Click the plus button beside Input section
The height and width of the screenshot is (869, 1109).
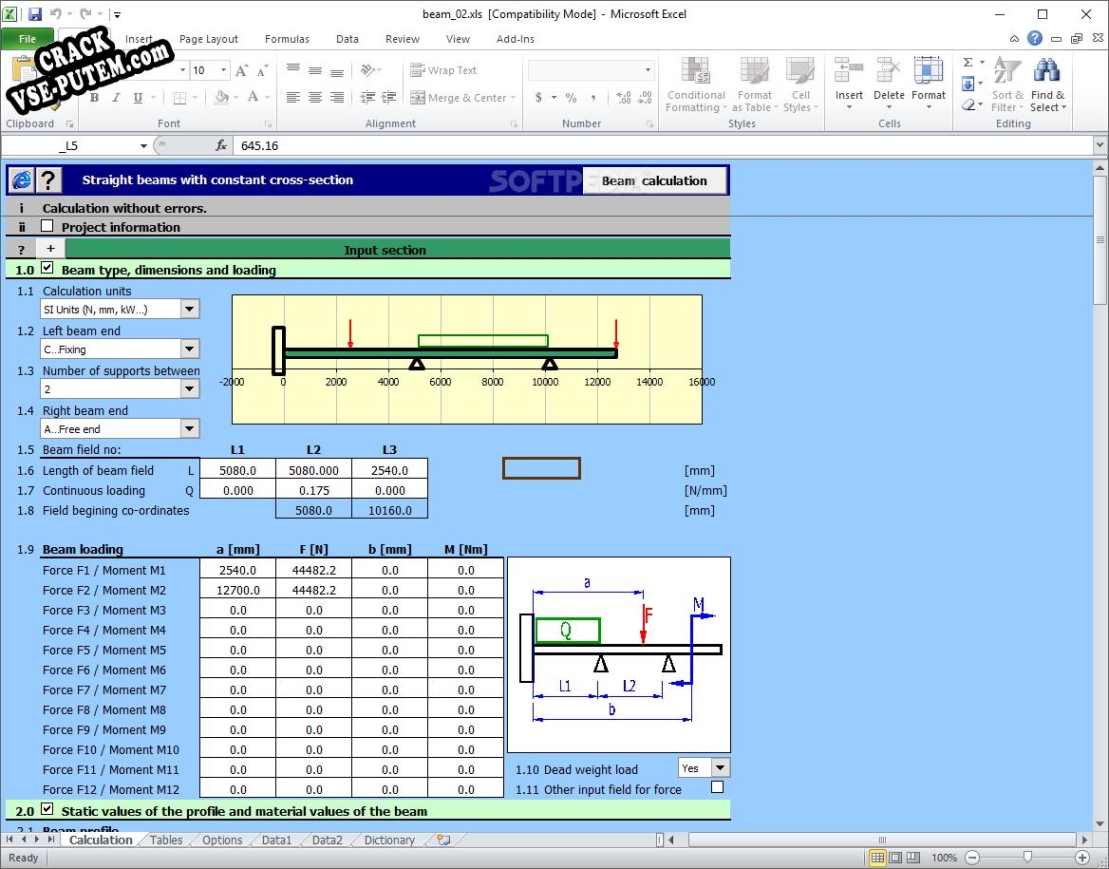point(50,249)
